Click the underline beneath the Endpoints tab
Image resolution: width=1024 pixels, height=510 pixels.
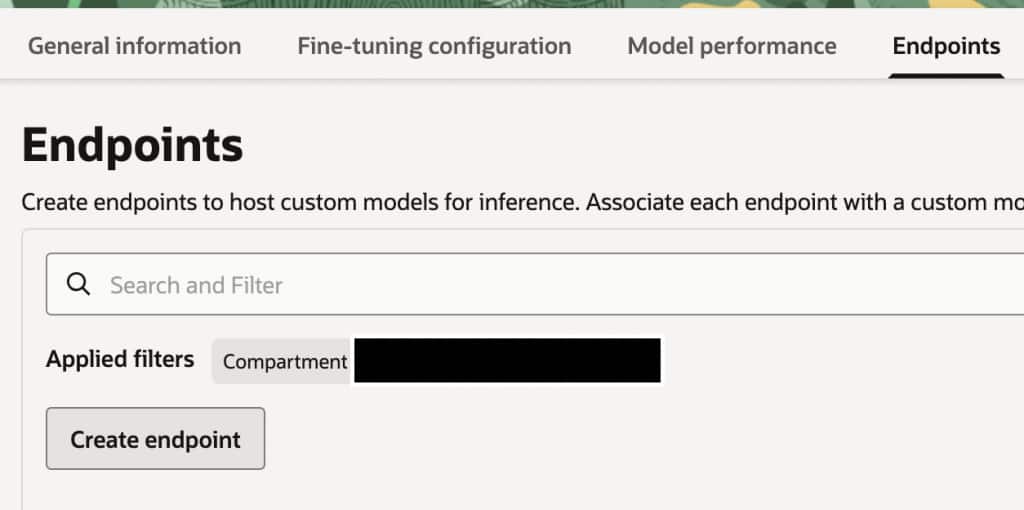click(946, 76)
